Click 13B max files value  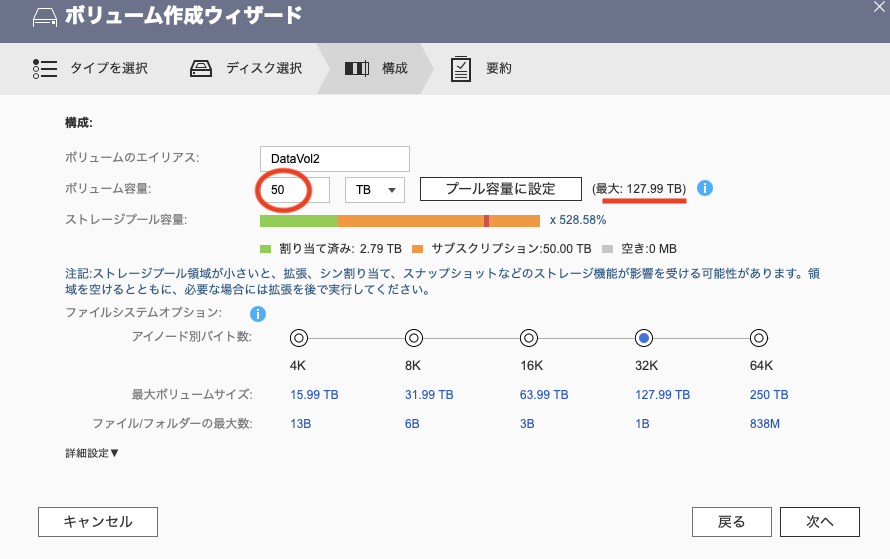(301, 424)
